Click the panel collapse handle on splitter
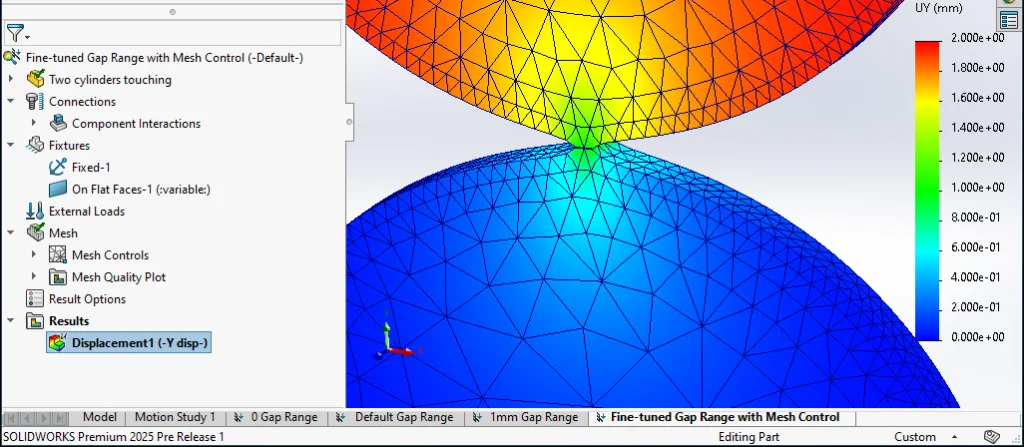The height and width of the screenshot is (447, 1024). pos(349,122)
